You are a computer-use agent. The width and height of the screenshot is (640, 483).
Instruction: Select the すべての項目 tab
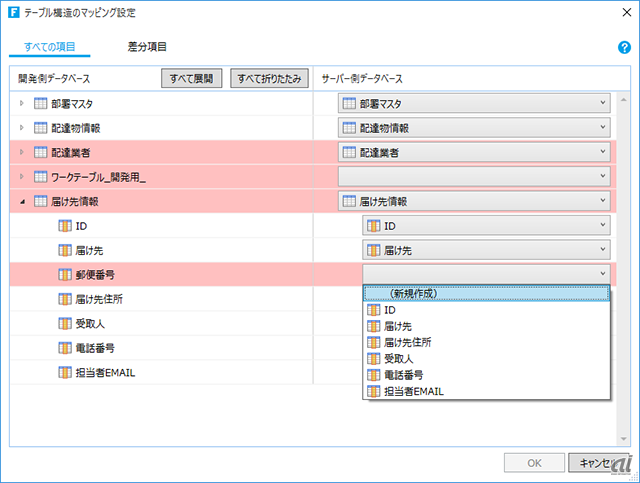click(50, 47)
